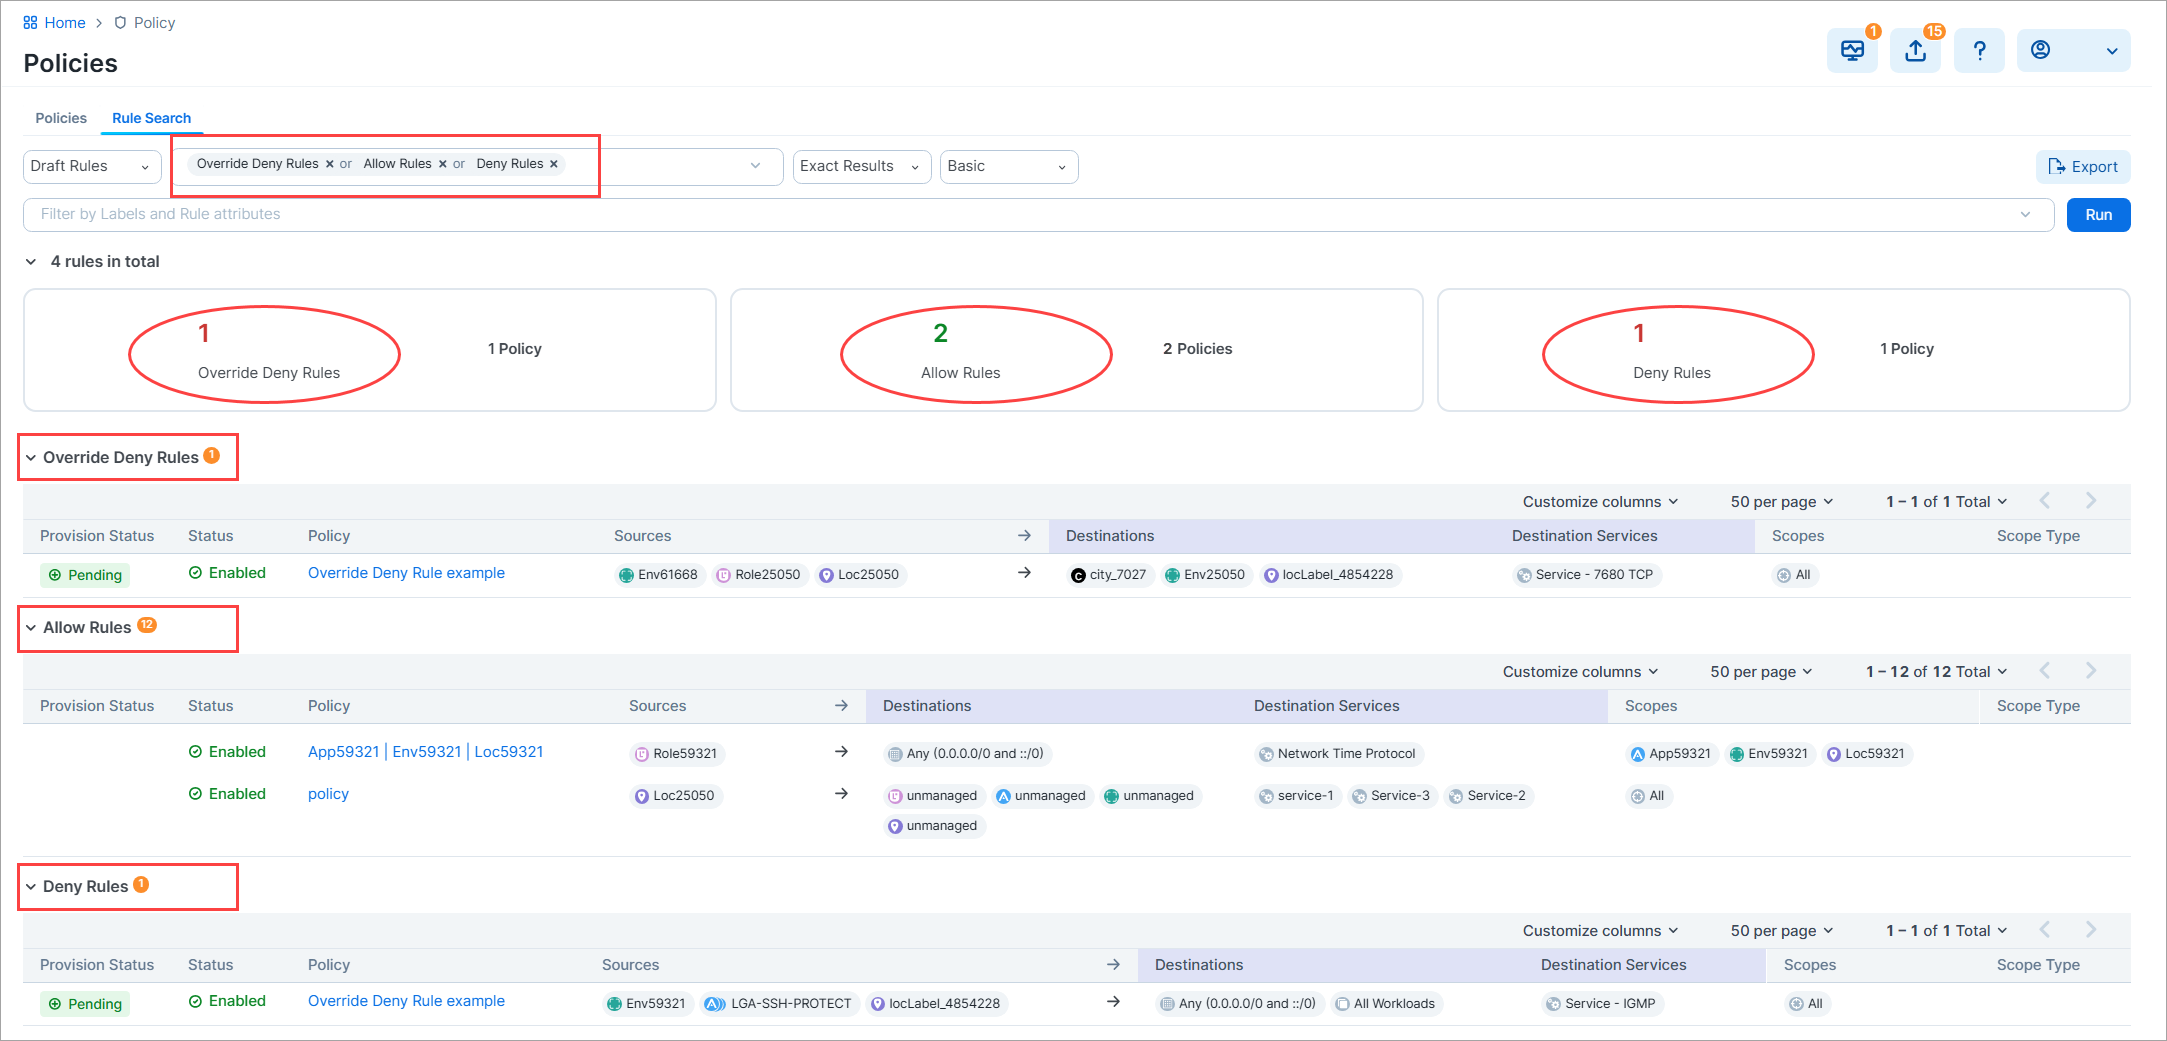This screenshot has width=2167, height=1041.
Task: Go to next page in Override Deny Rules table
Action: [2091, 501]
